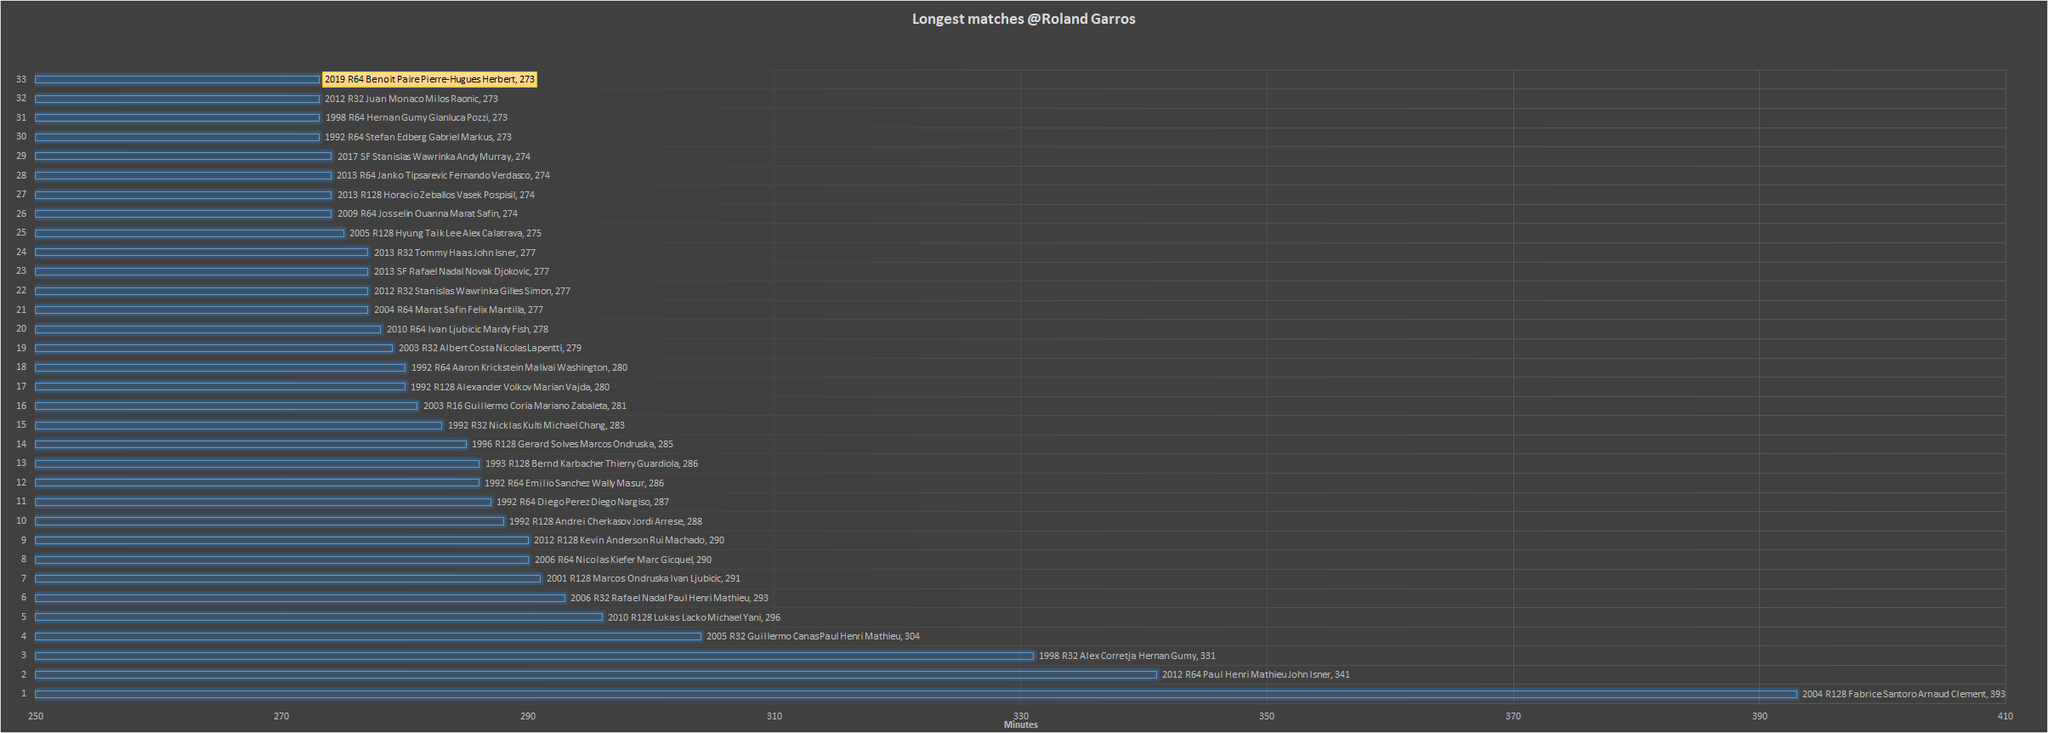The width and height of the screenshot is (2048, 733).
Task: Click the x-axis tick label 330
Action: click(1020, 716)
